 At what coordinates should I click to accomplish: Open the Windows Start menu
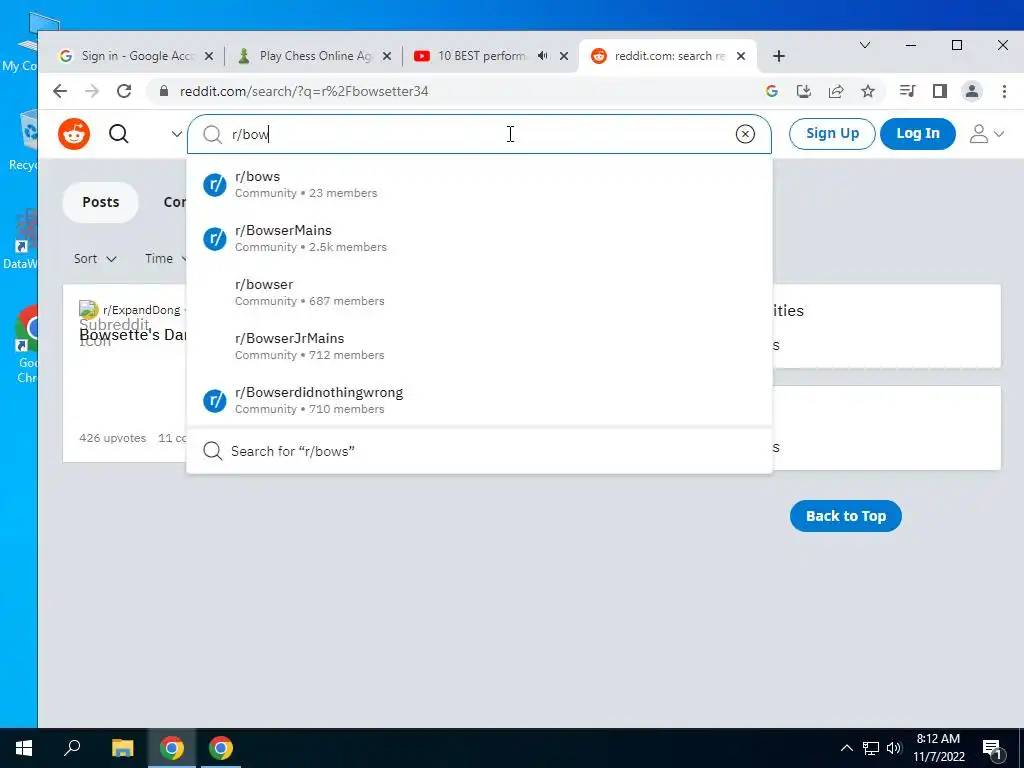click(24, 748)
